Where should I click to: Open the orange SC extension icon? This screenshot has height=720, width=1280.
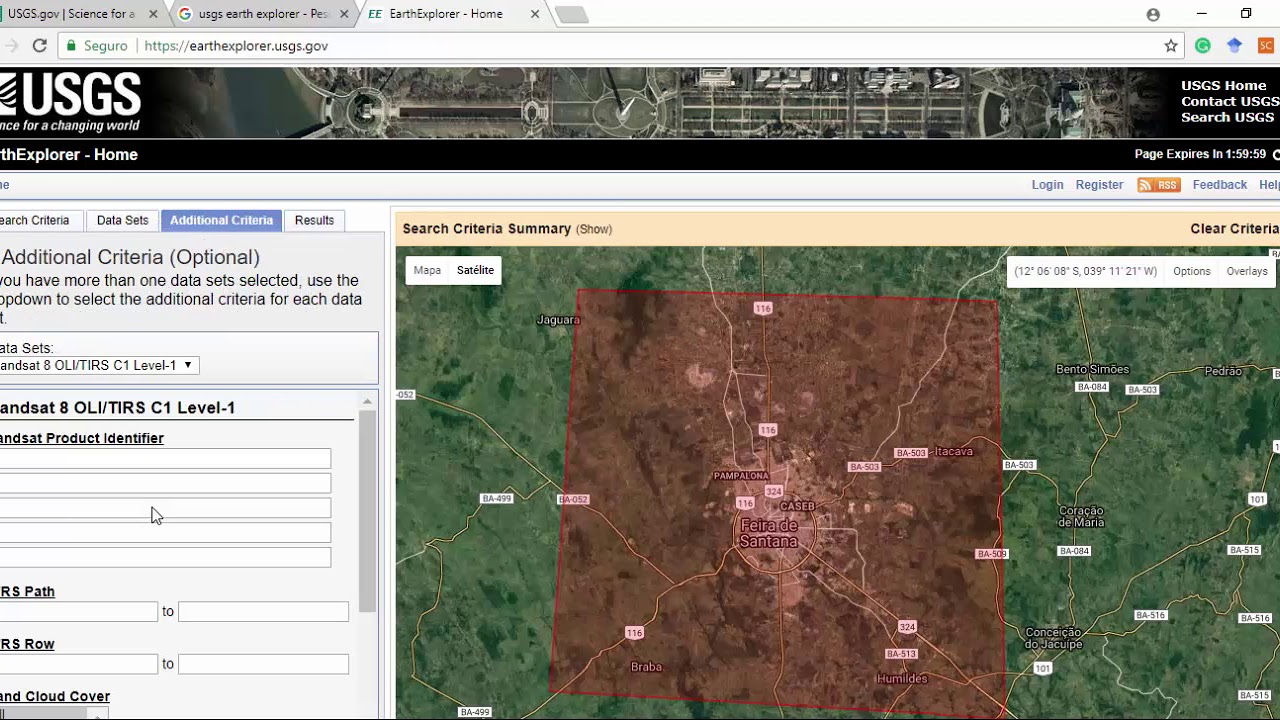pos(1266,46)
